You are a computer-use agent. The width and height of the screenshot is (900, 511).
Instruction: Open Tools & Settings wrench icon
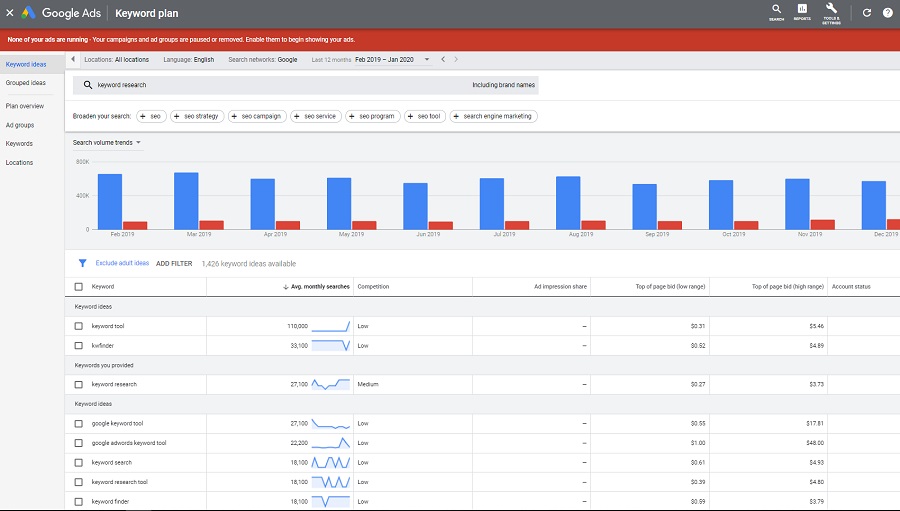(x=831, y=11)
